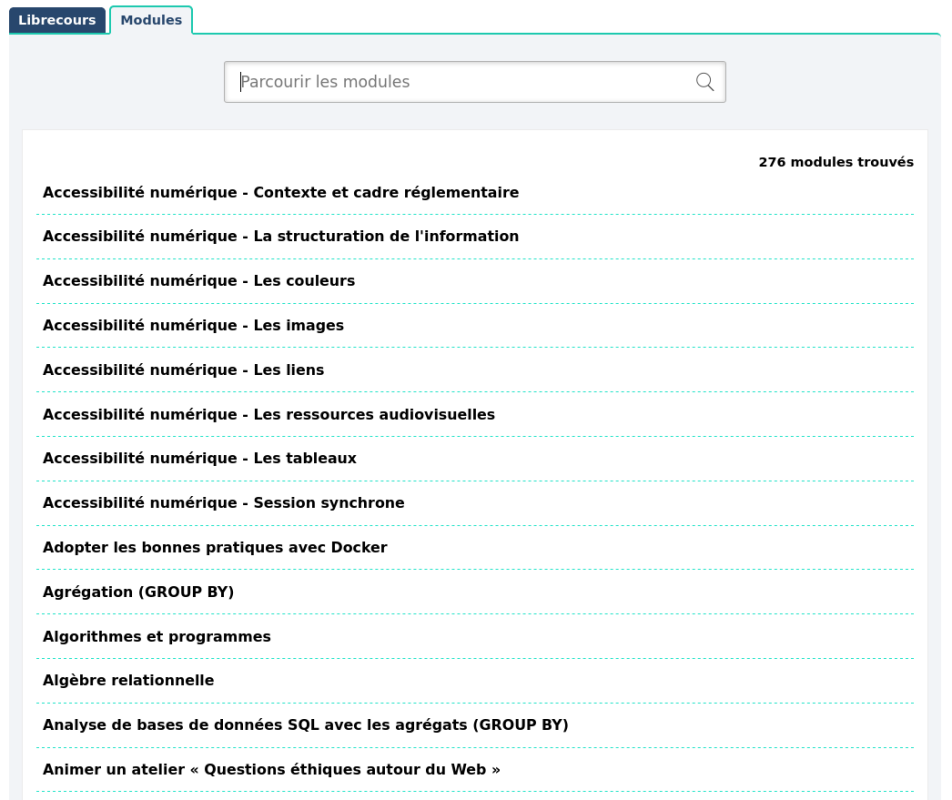
Task: Open Accessibilité numérique - Contexte et cadre réglementaire
Action: [280, 192]
